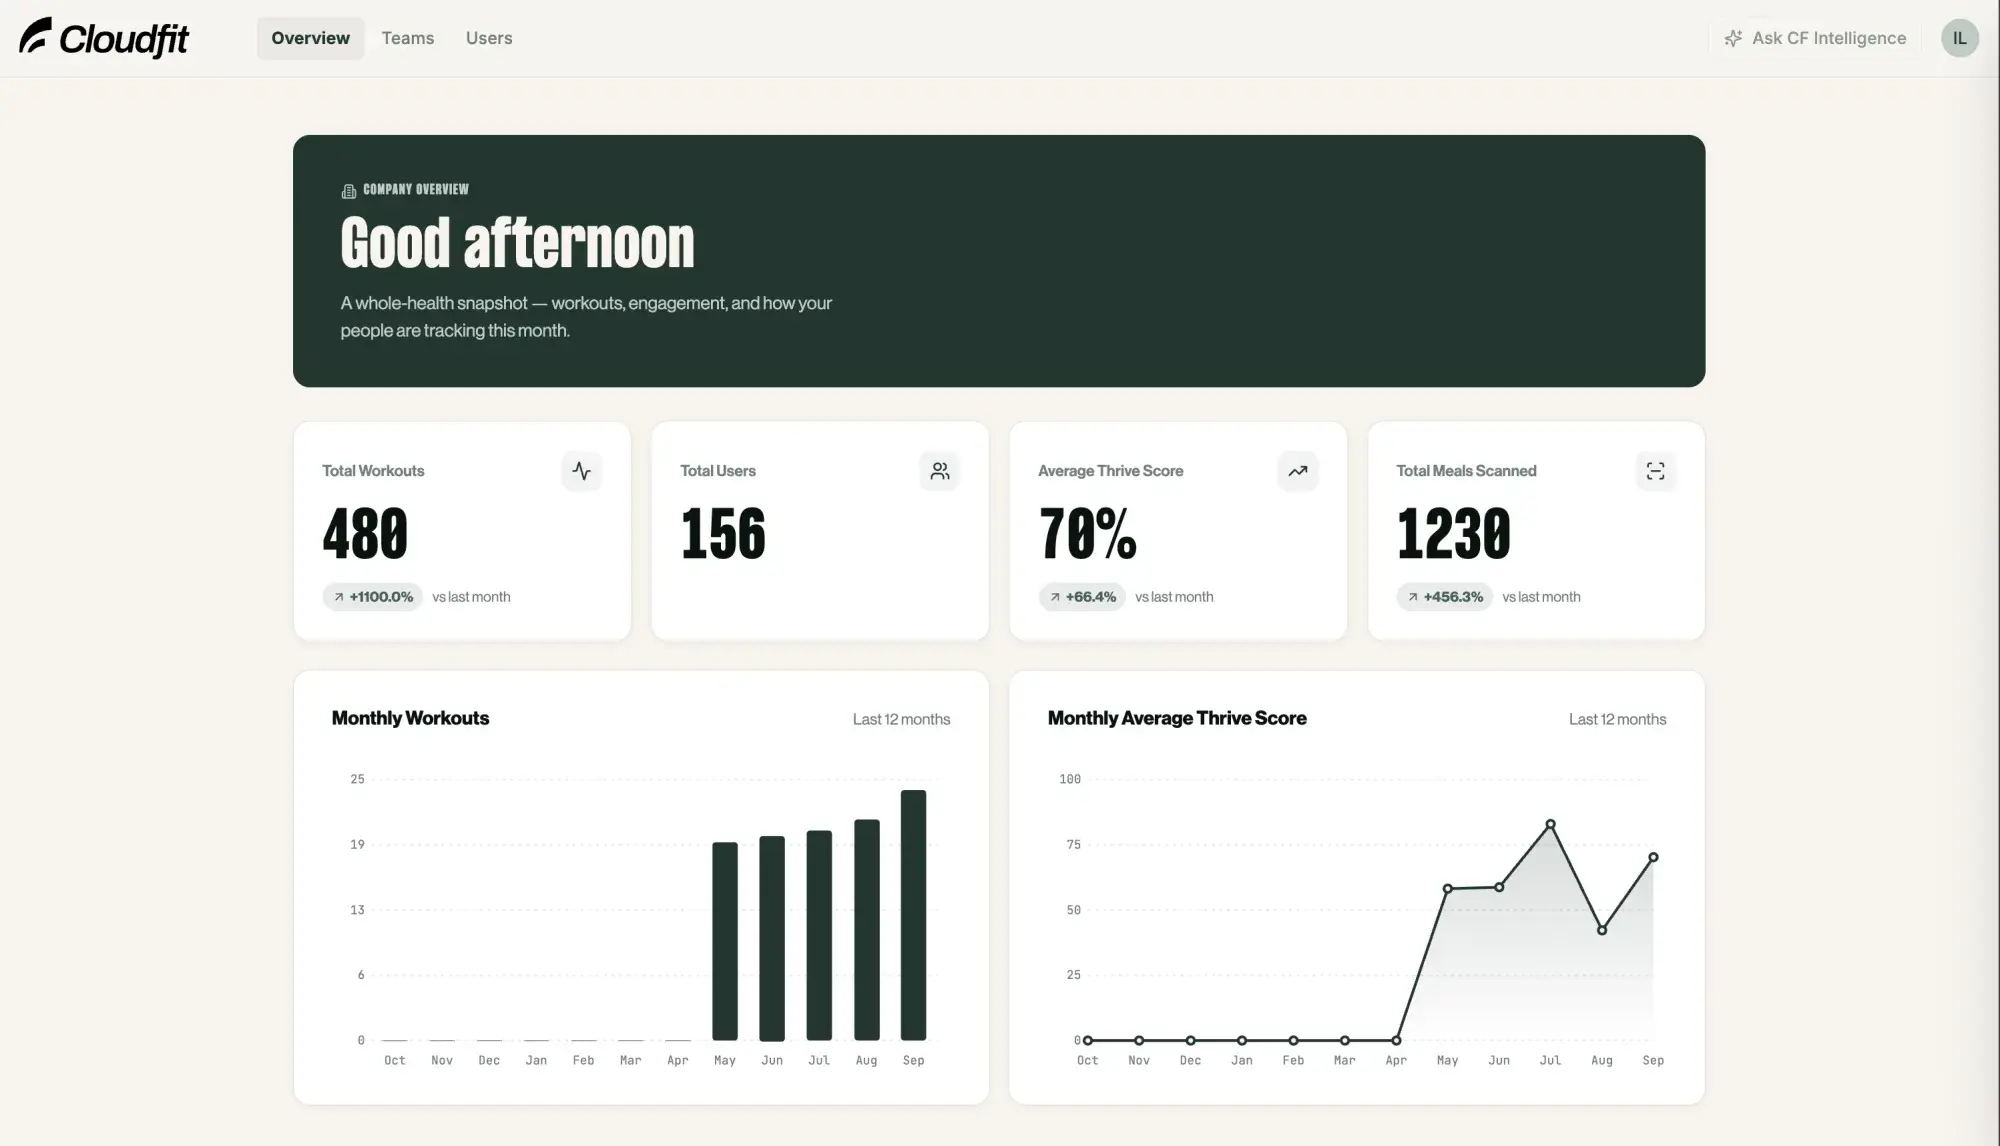This screenshot has width=2000, height=1146.
Task: Click the sparkle icon beside Ask CF Intelligence
Action: pyautogui.click(x=1733, y=38)
